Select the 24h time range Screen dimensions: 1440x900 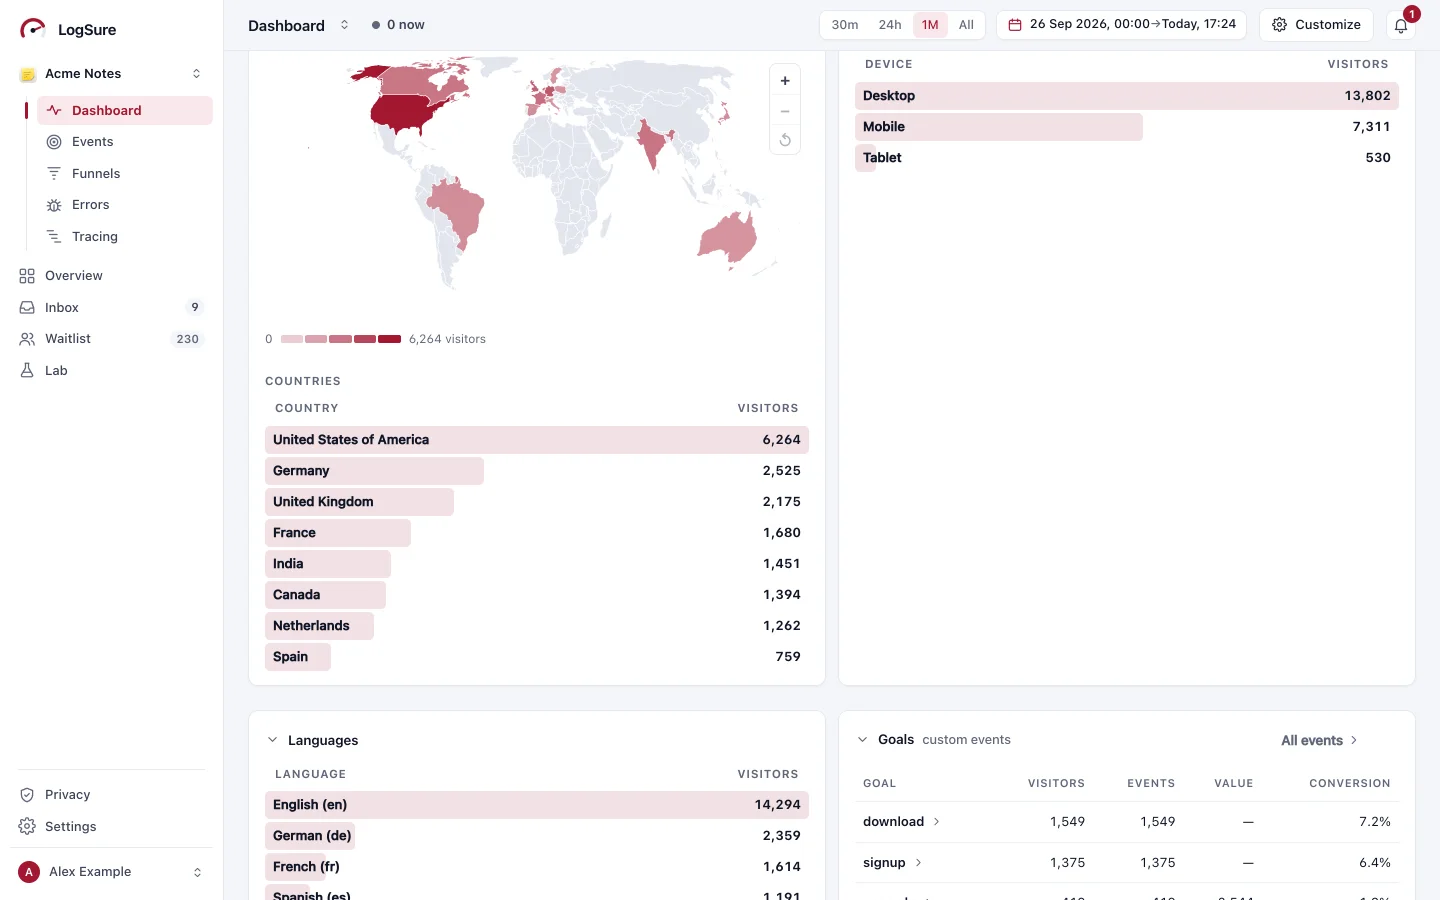point(890,25)
